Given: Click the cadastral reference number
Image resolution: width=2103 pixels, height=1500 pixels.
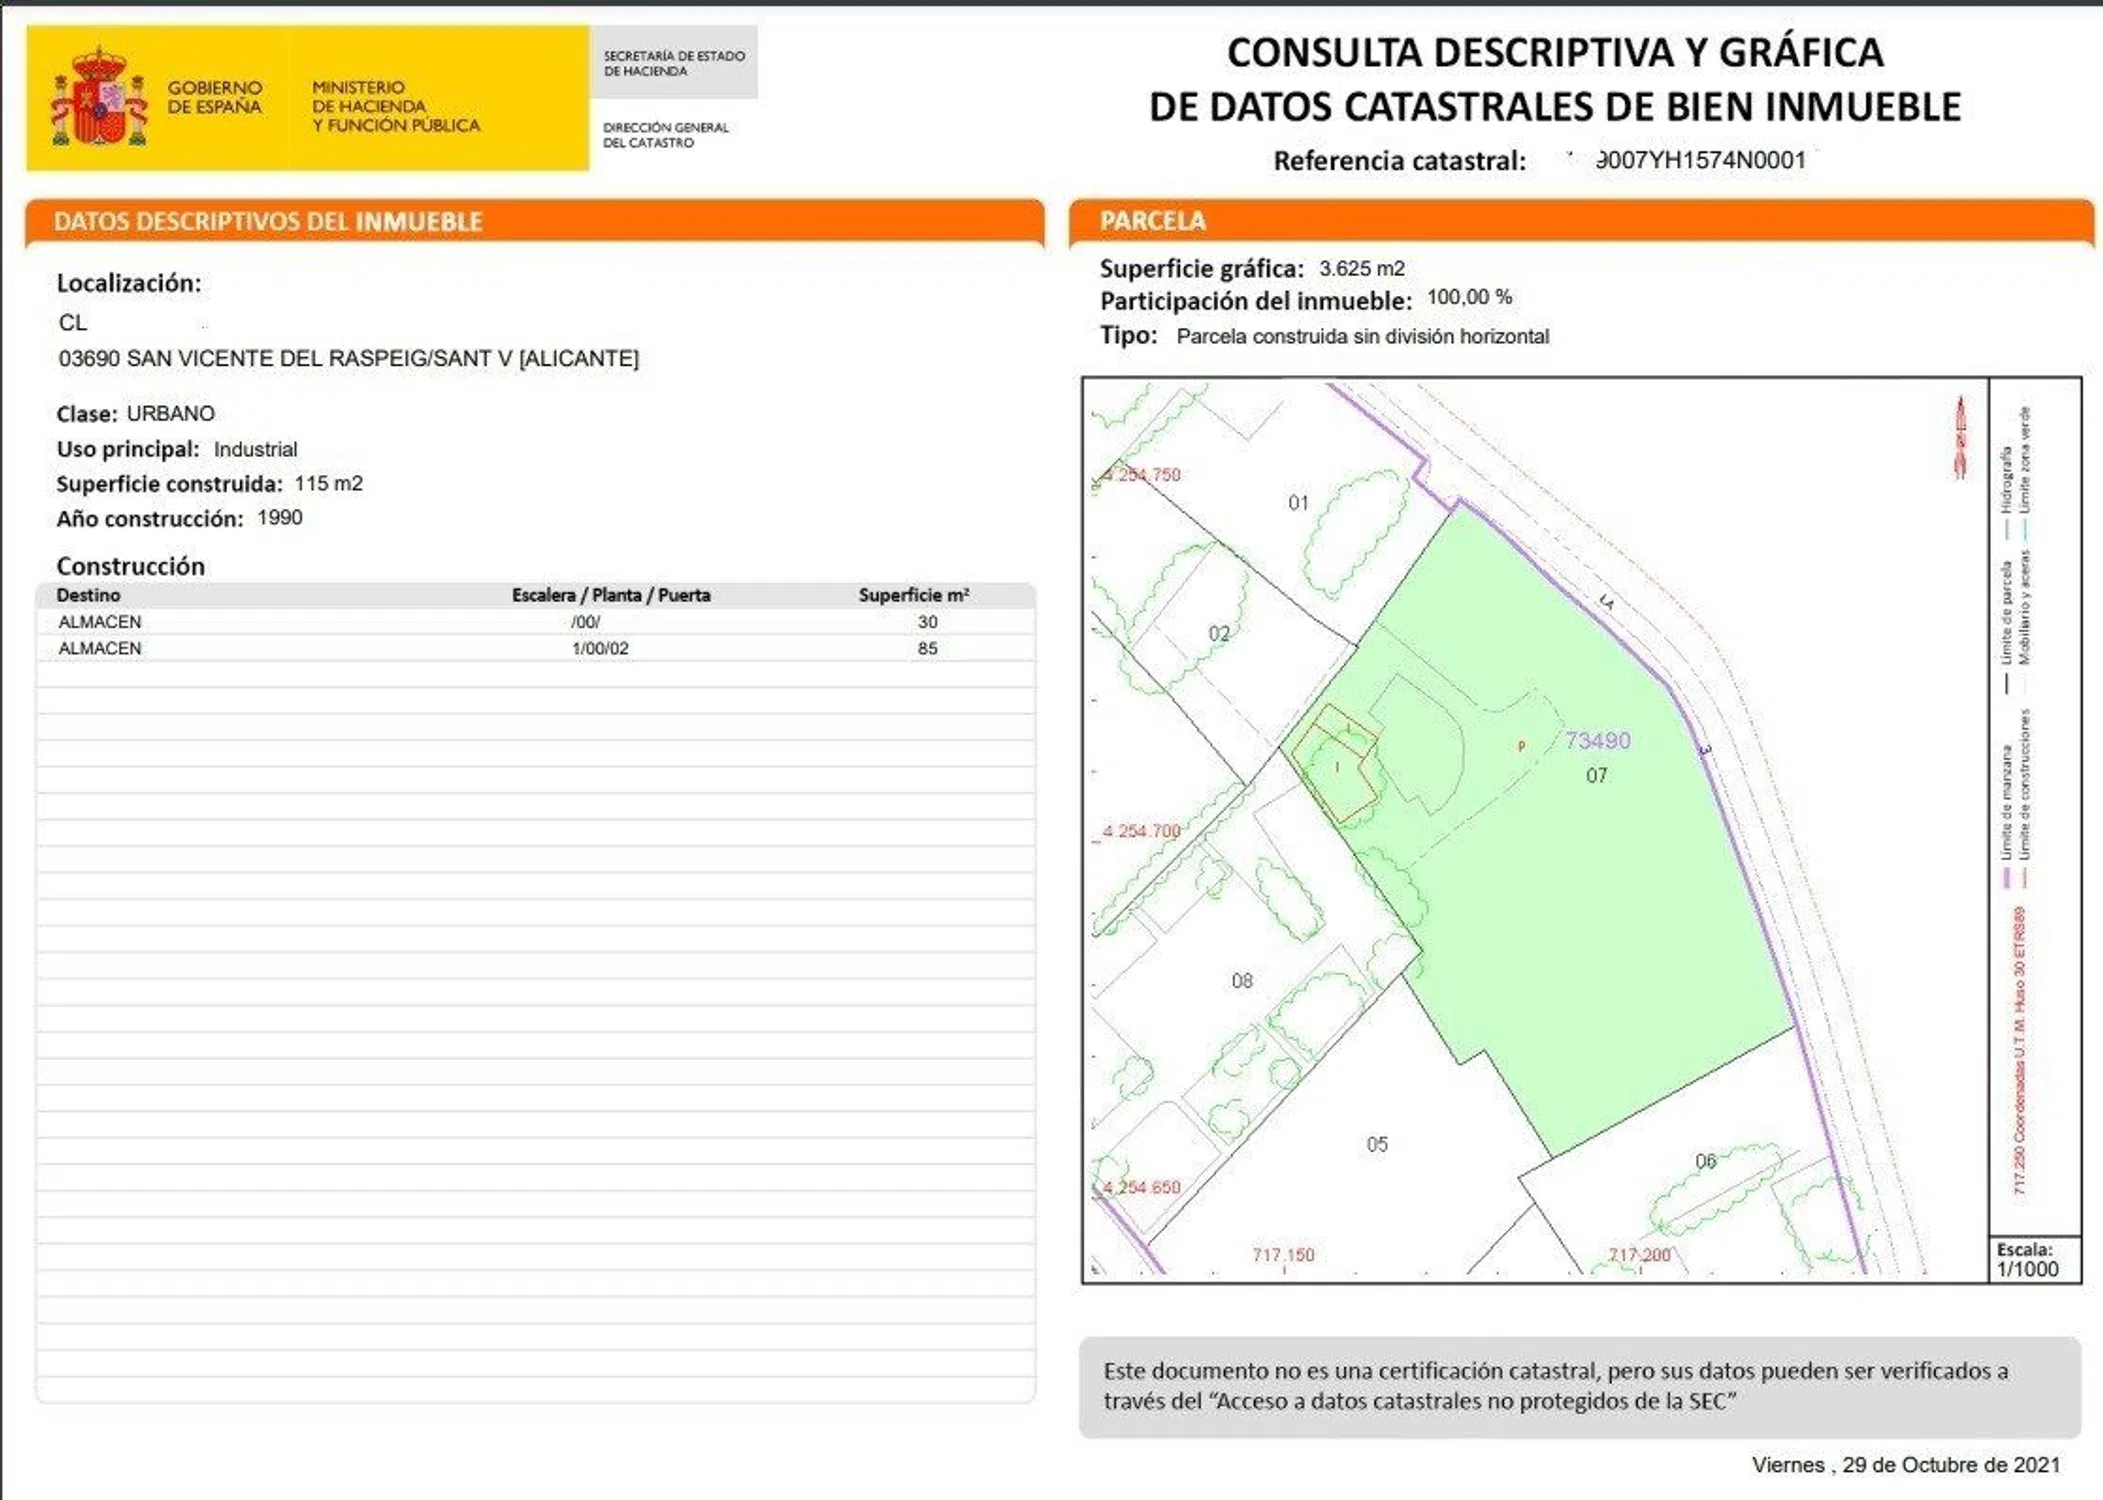Looking at the screenshot, I should pyautogui.click(x=1700, y=160).
